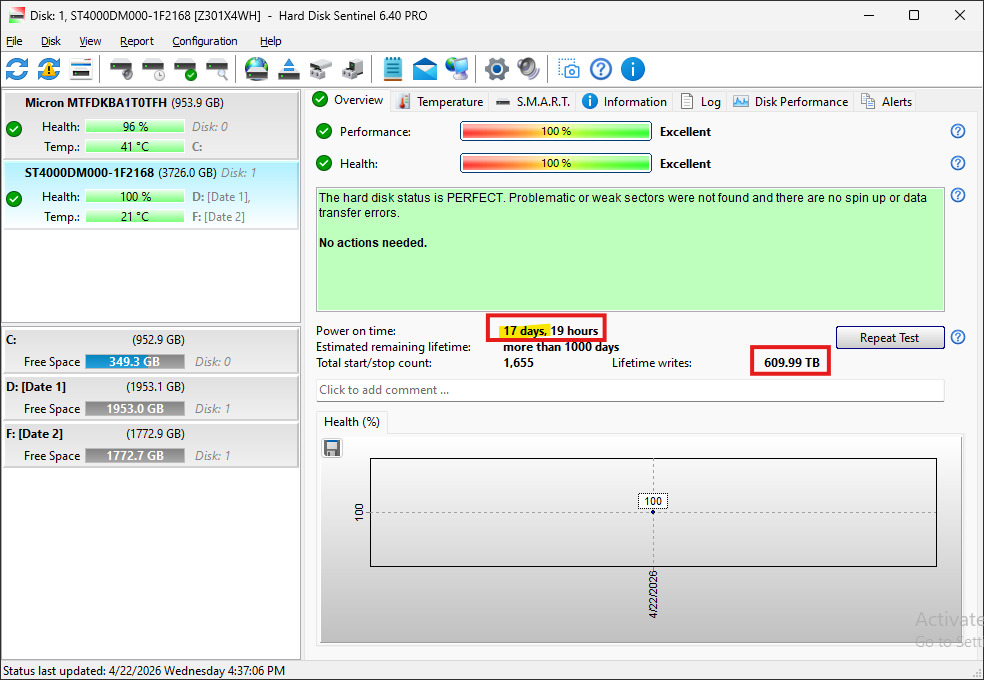
Task: Click the ST4000 Temp 21 °C bar
Action: (135, 217)
